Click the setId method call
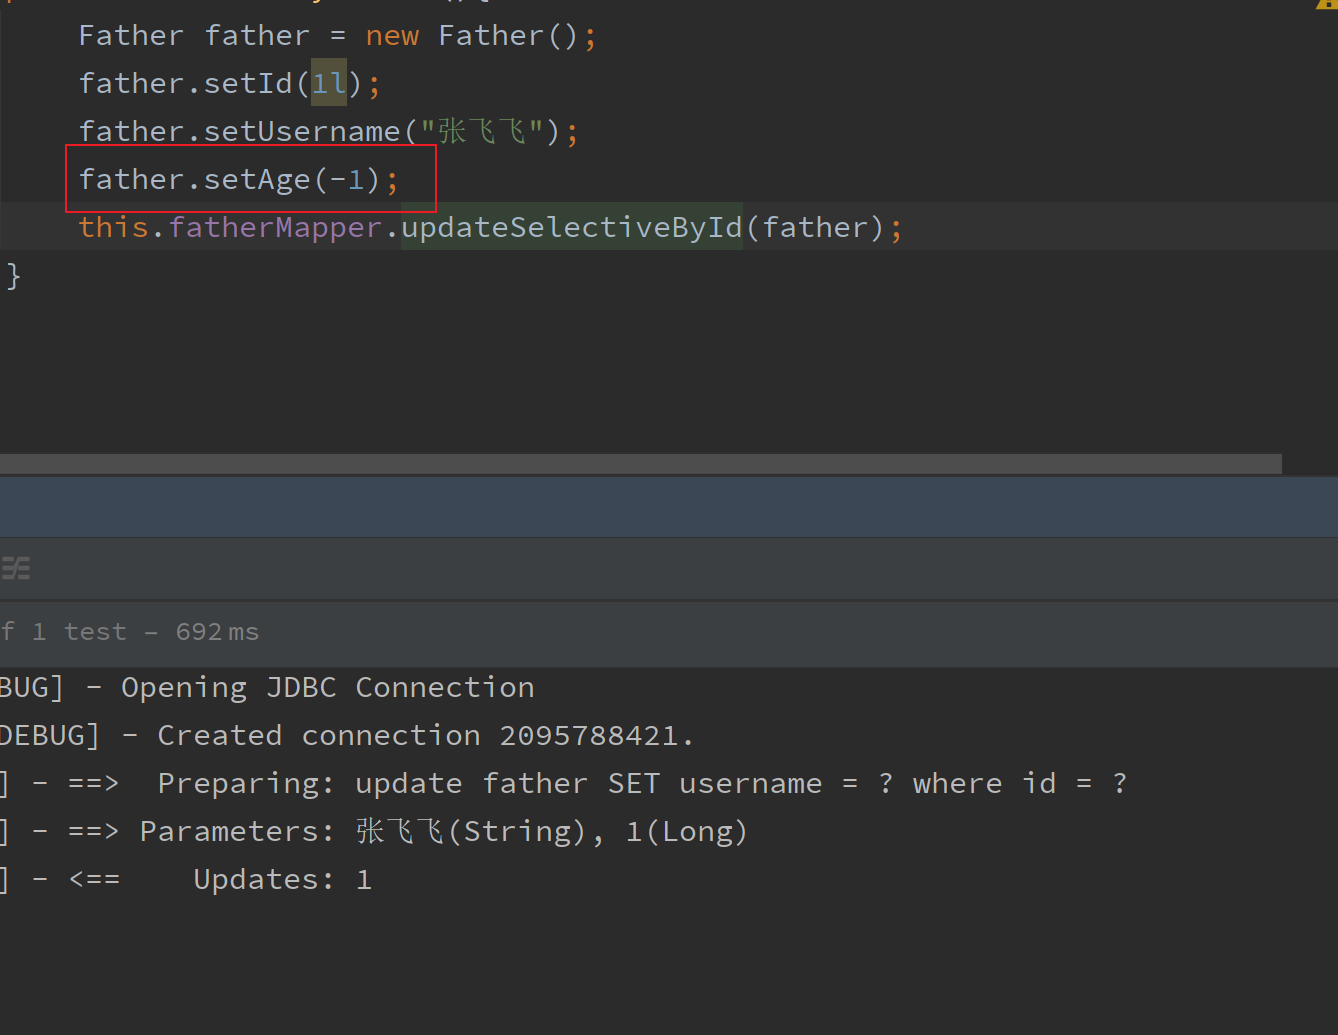This screenshot has height=1035, width=1338. coord(248,84)
